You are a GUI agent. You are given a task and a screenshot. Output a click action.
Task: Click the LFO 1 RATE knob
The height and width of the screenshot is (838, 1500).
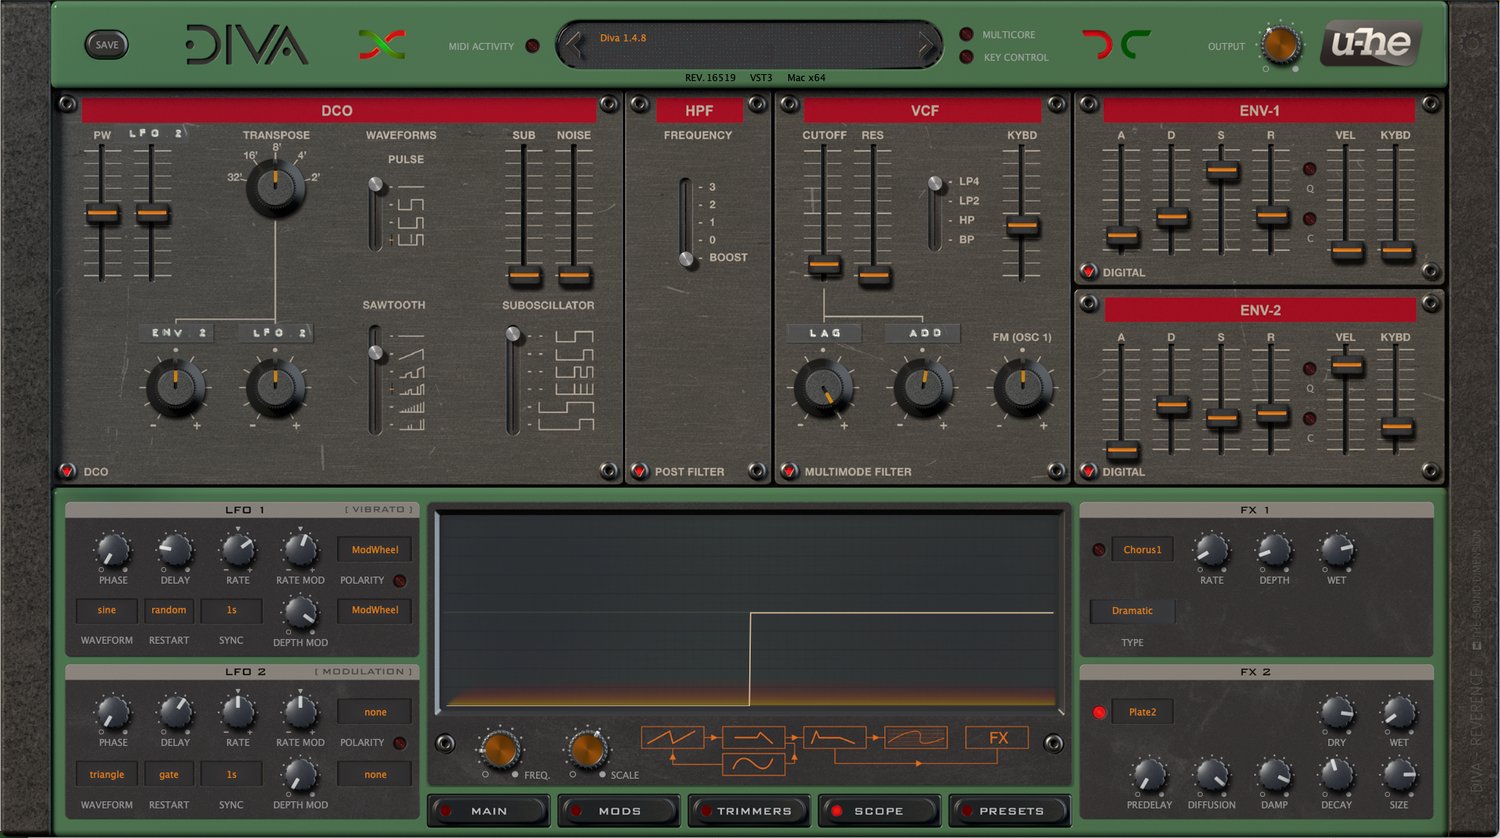click(x=238, y=549)
